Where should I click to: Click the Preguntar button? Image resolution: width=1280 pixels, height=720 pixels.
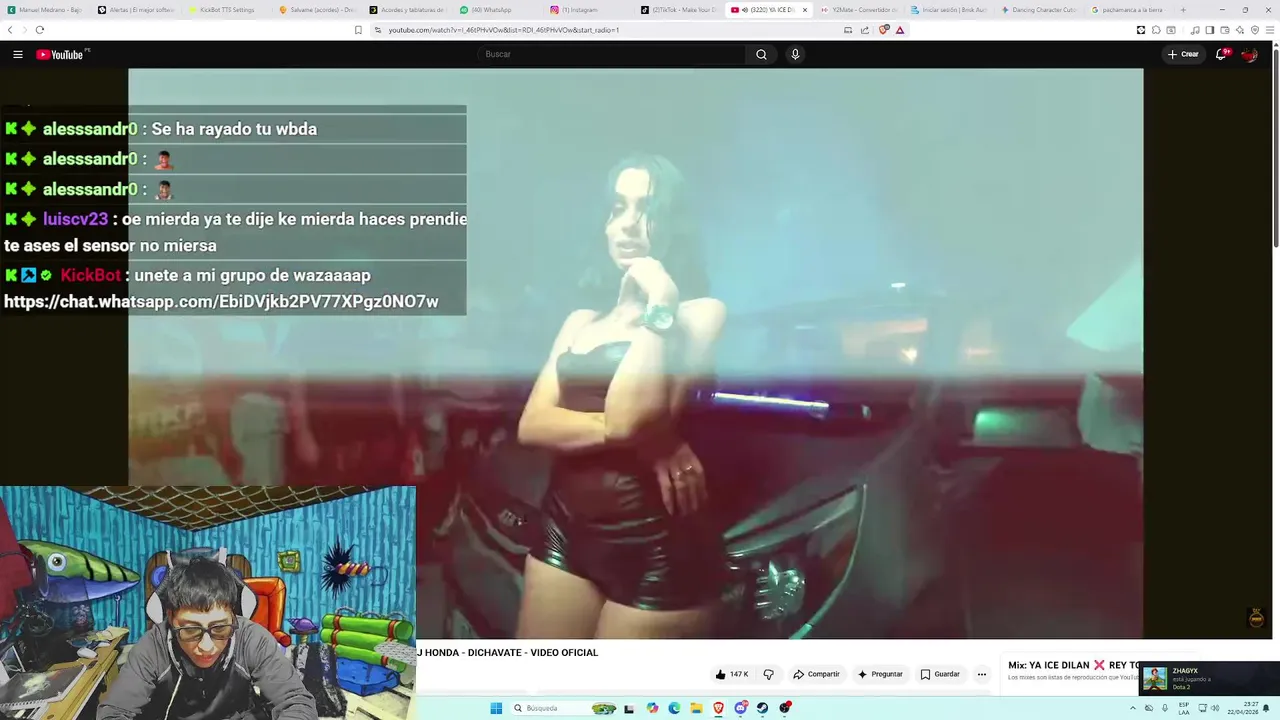(x=880, y=674)
